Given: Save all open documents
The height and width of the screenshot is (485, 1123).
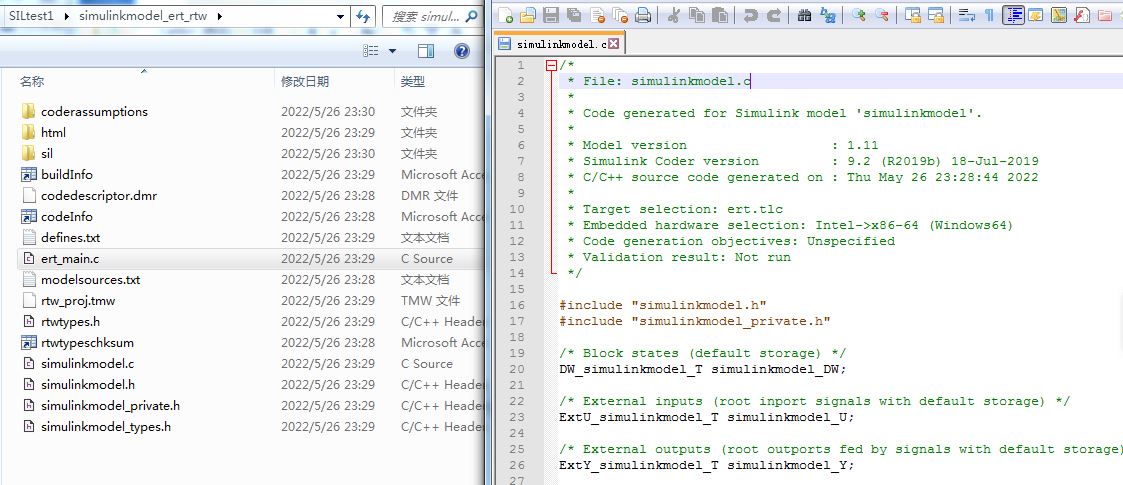Looking at the screenshot, I should coord(574,14).
